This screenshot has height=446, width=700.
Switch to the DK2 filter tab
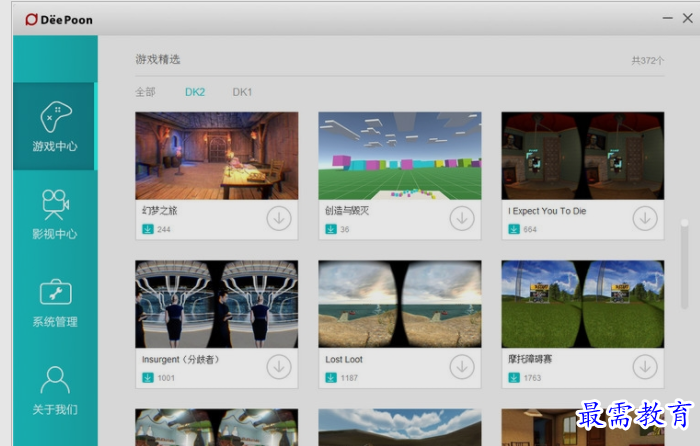coord(195,92)
